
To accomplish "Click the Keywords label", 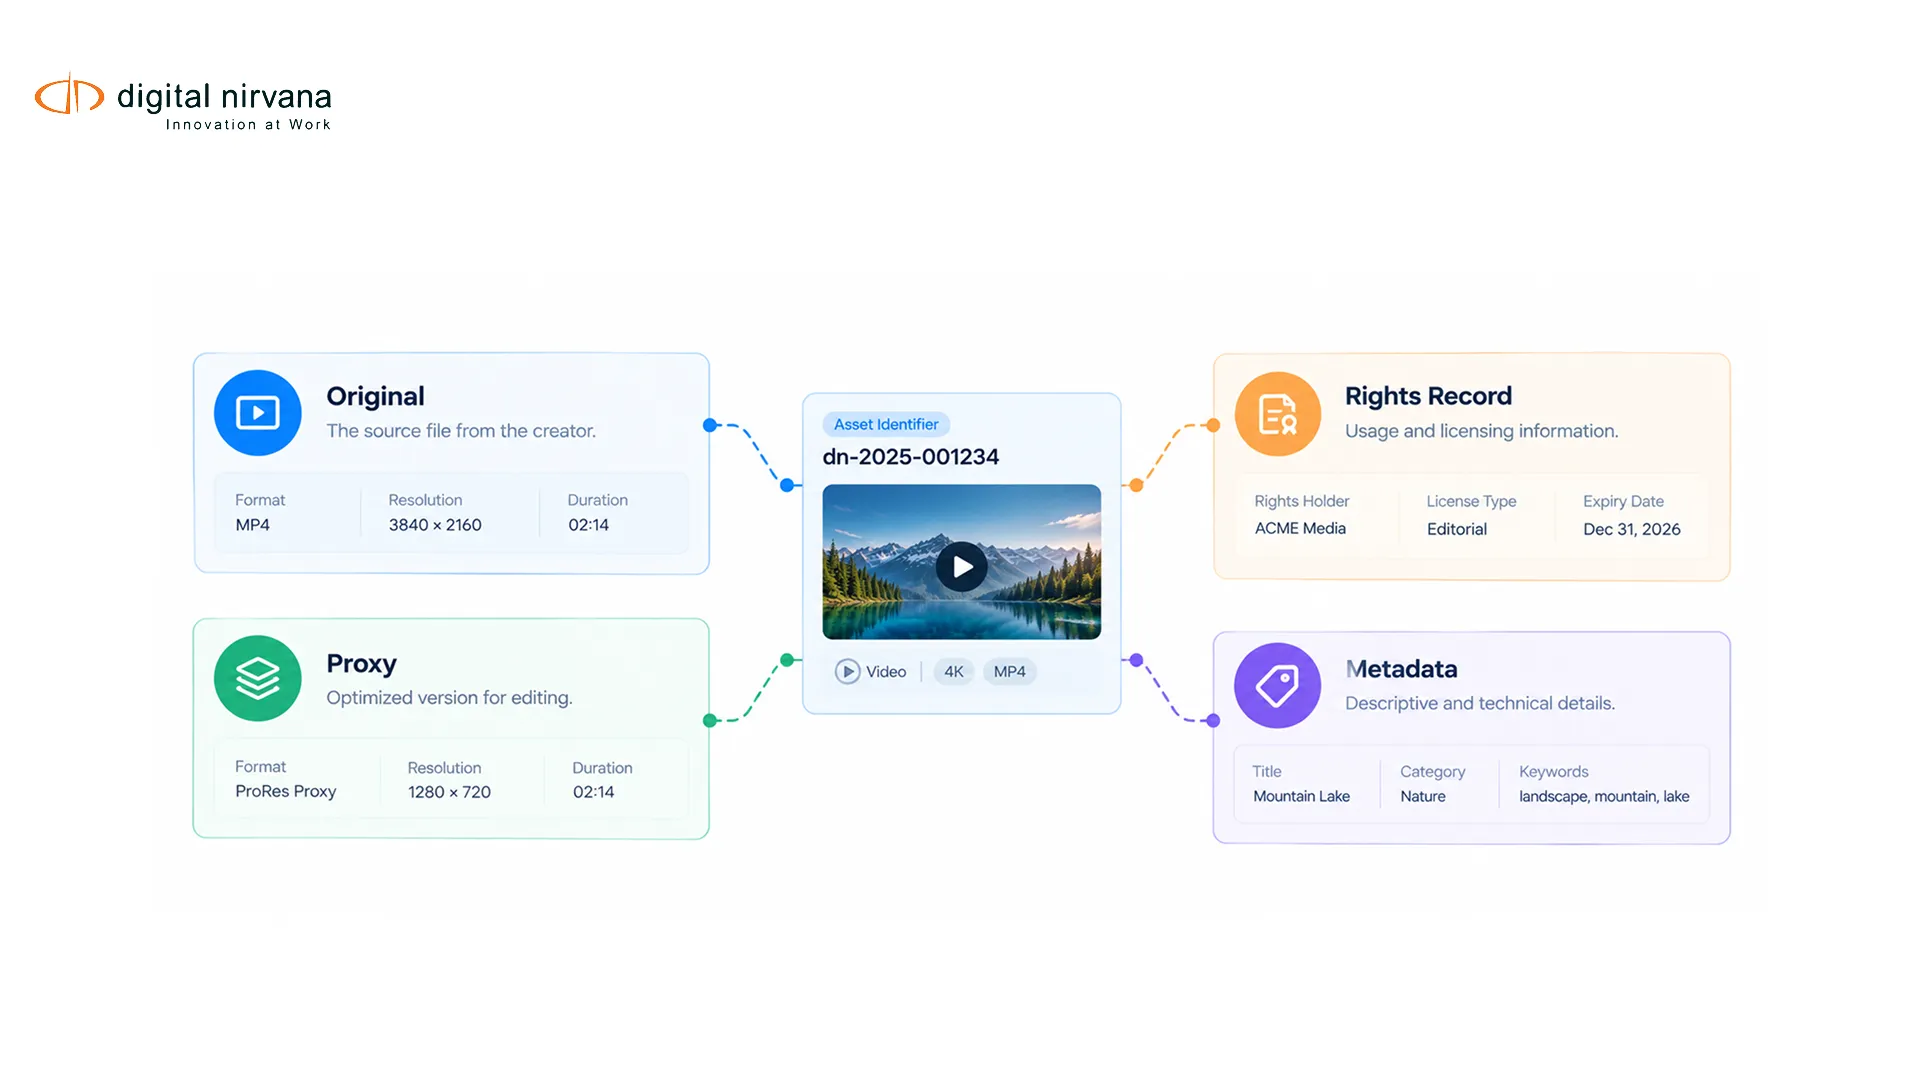I will [x=1553, y=771].
